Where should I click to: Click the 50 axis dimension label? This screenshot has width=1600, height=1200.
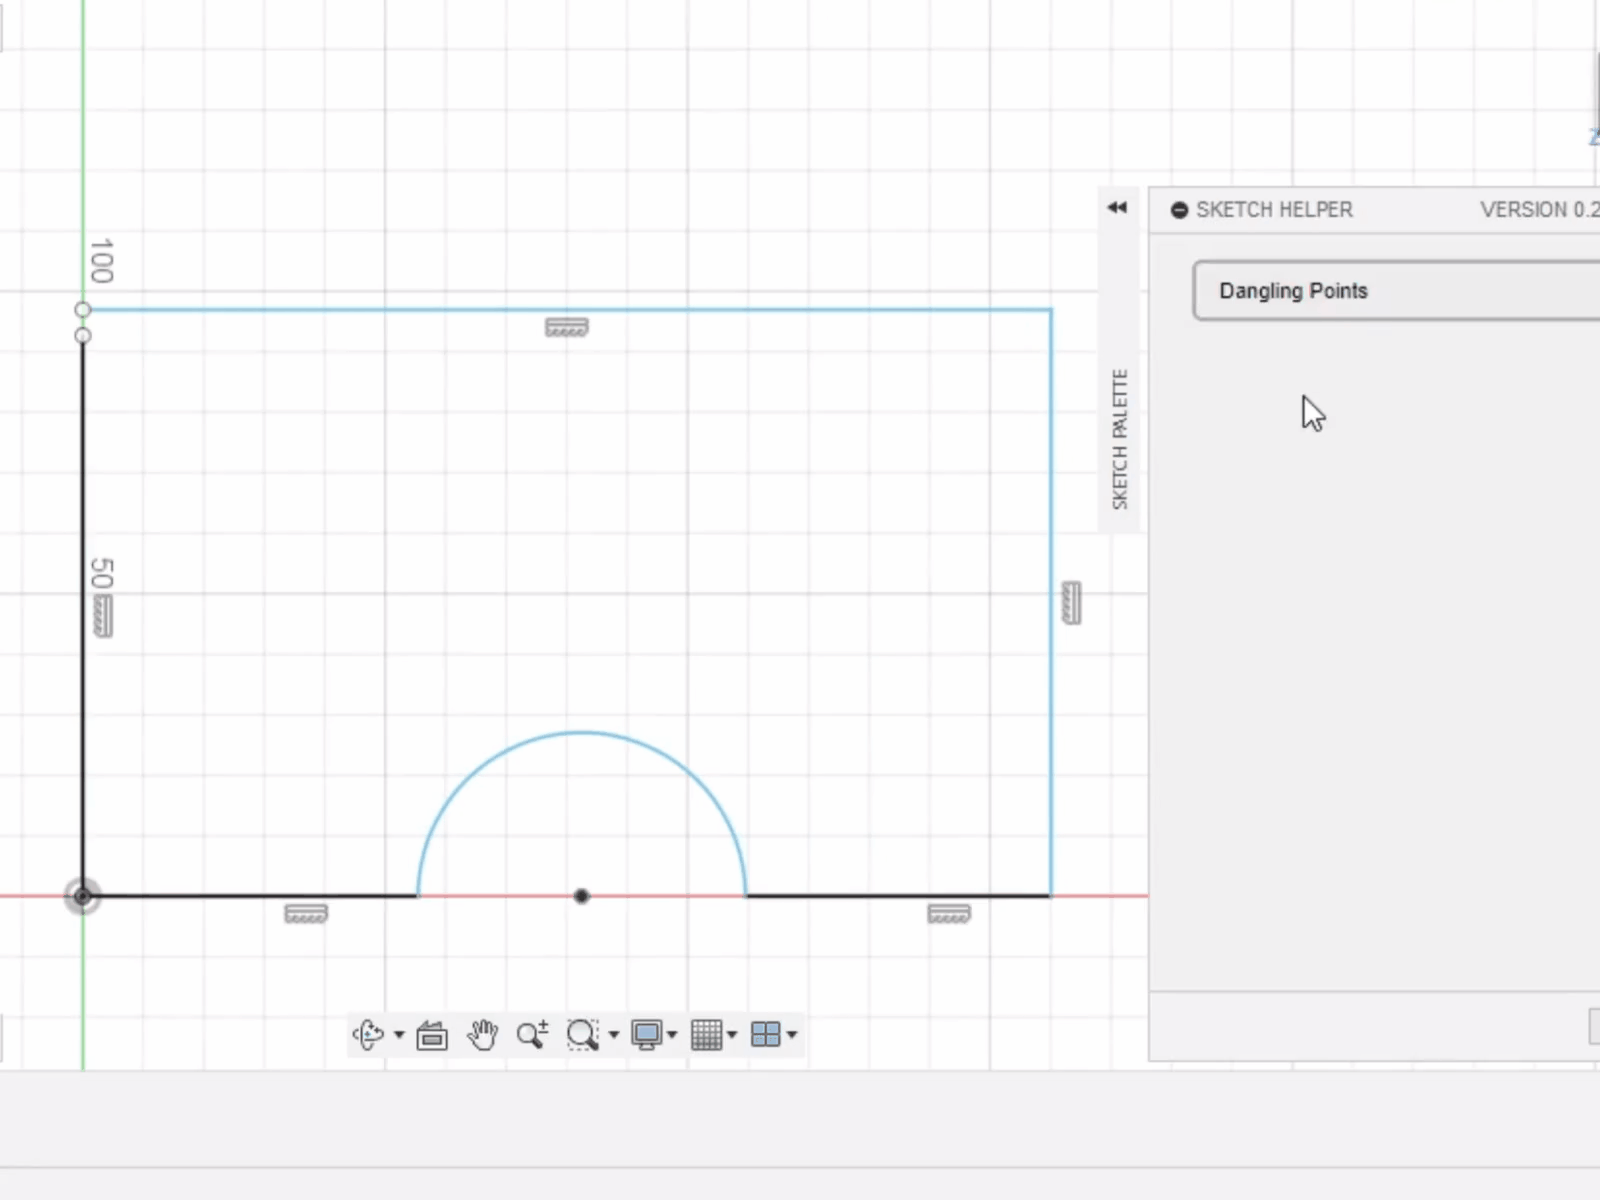[101, 573]
